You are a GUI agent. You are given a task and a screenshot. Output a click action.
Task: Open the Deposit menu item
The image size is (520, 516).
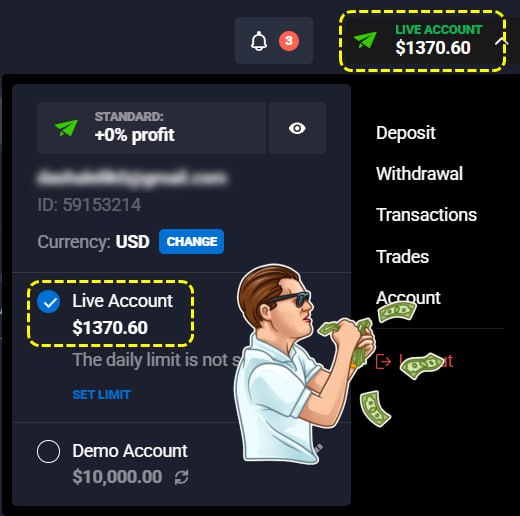coord(406,133)
